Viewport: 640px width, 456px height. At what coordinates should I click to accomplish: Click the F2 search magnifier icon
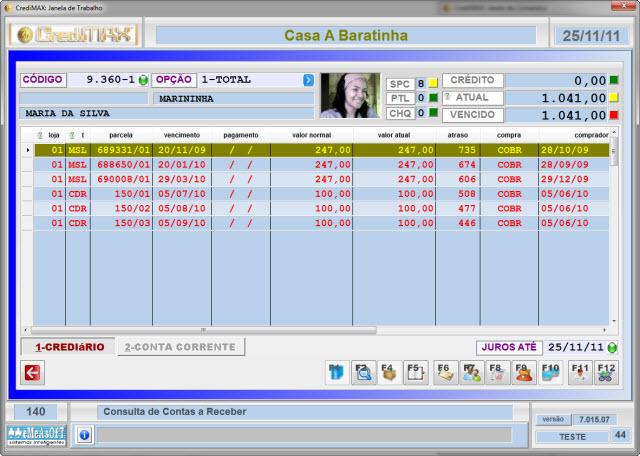pos(365,373)
